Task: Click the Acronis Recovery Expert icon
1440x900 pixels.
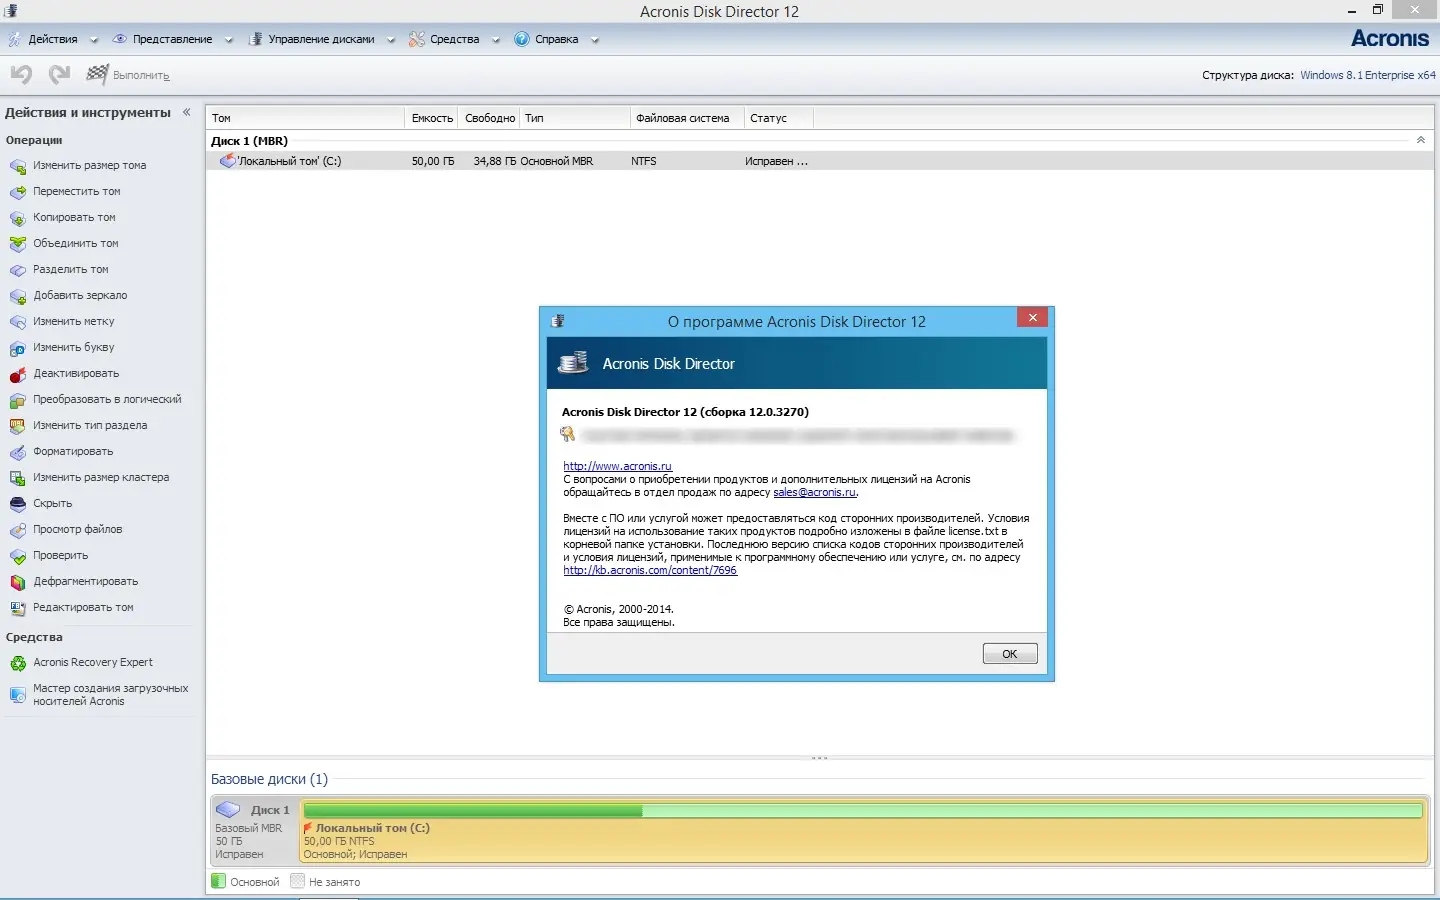Action: (18, 663)
